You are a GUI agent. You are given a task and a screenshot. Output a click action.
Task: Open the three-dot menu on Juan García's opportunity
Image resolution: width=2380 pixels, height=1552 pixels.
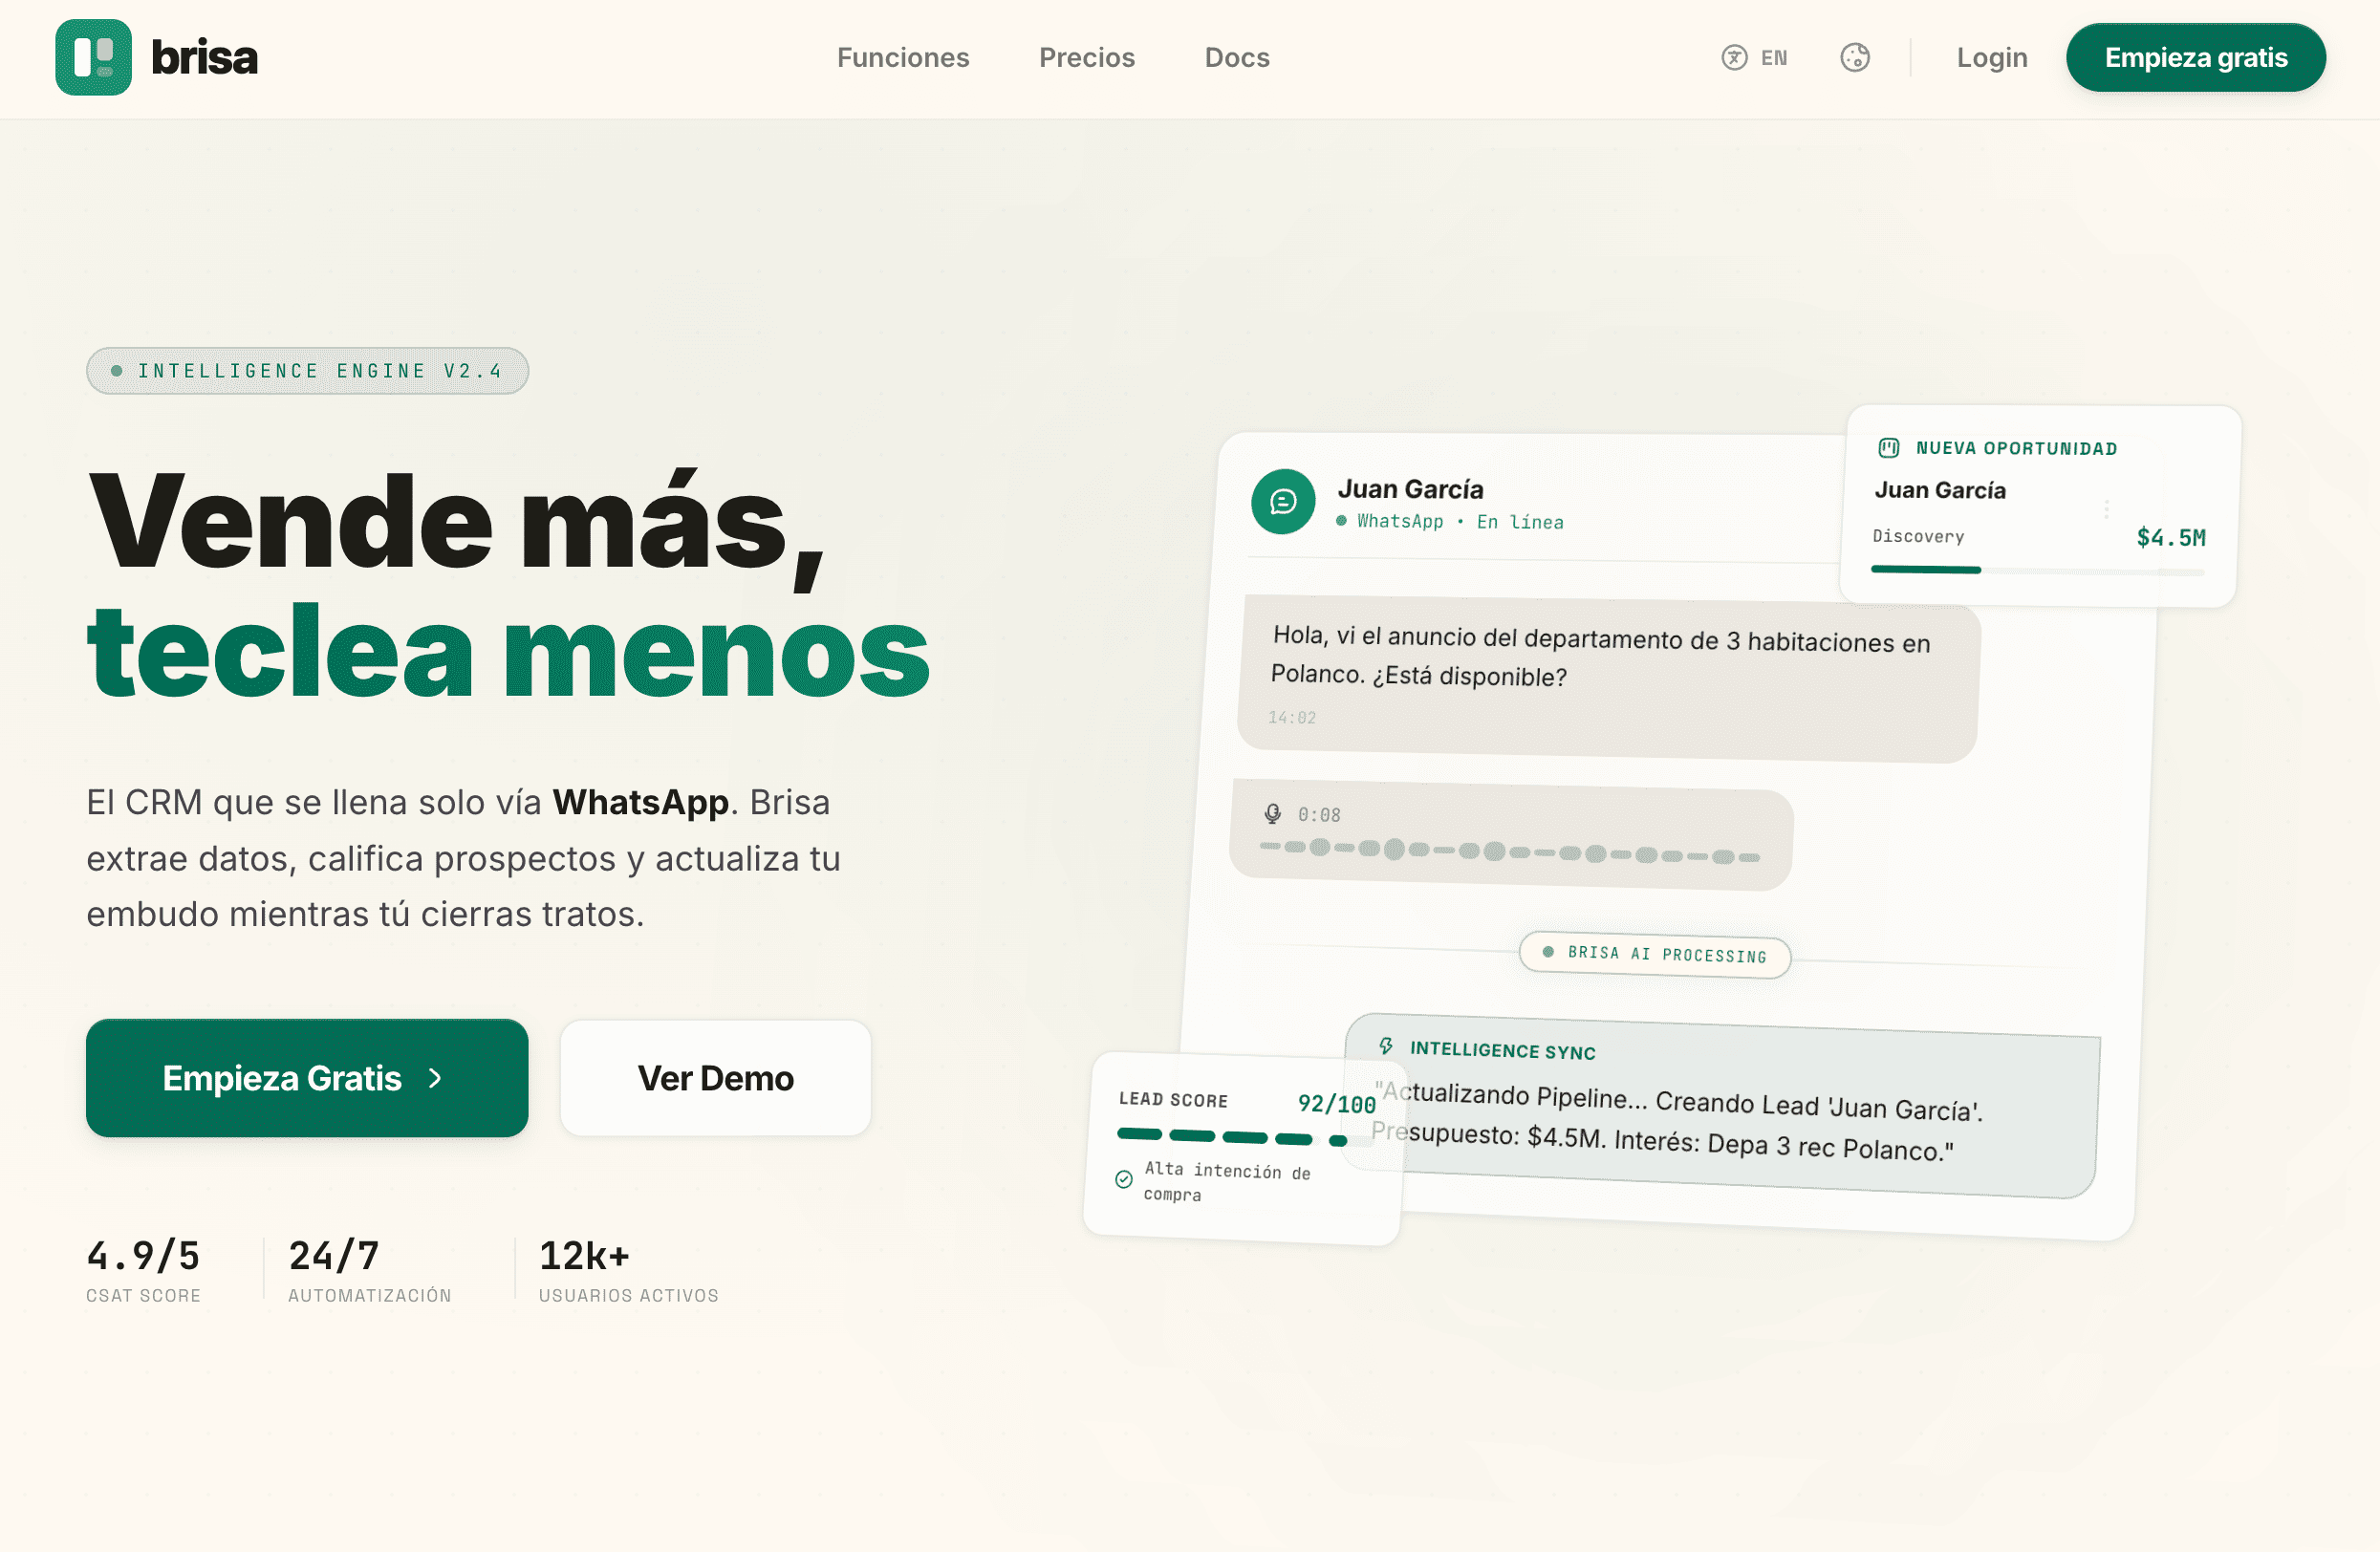2107,509
